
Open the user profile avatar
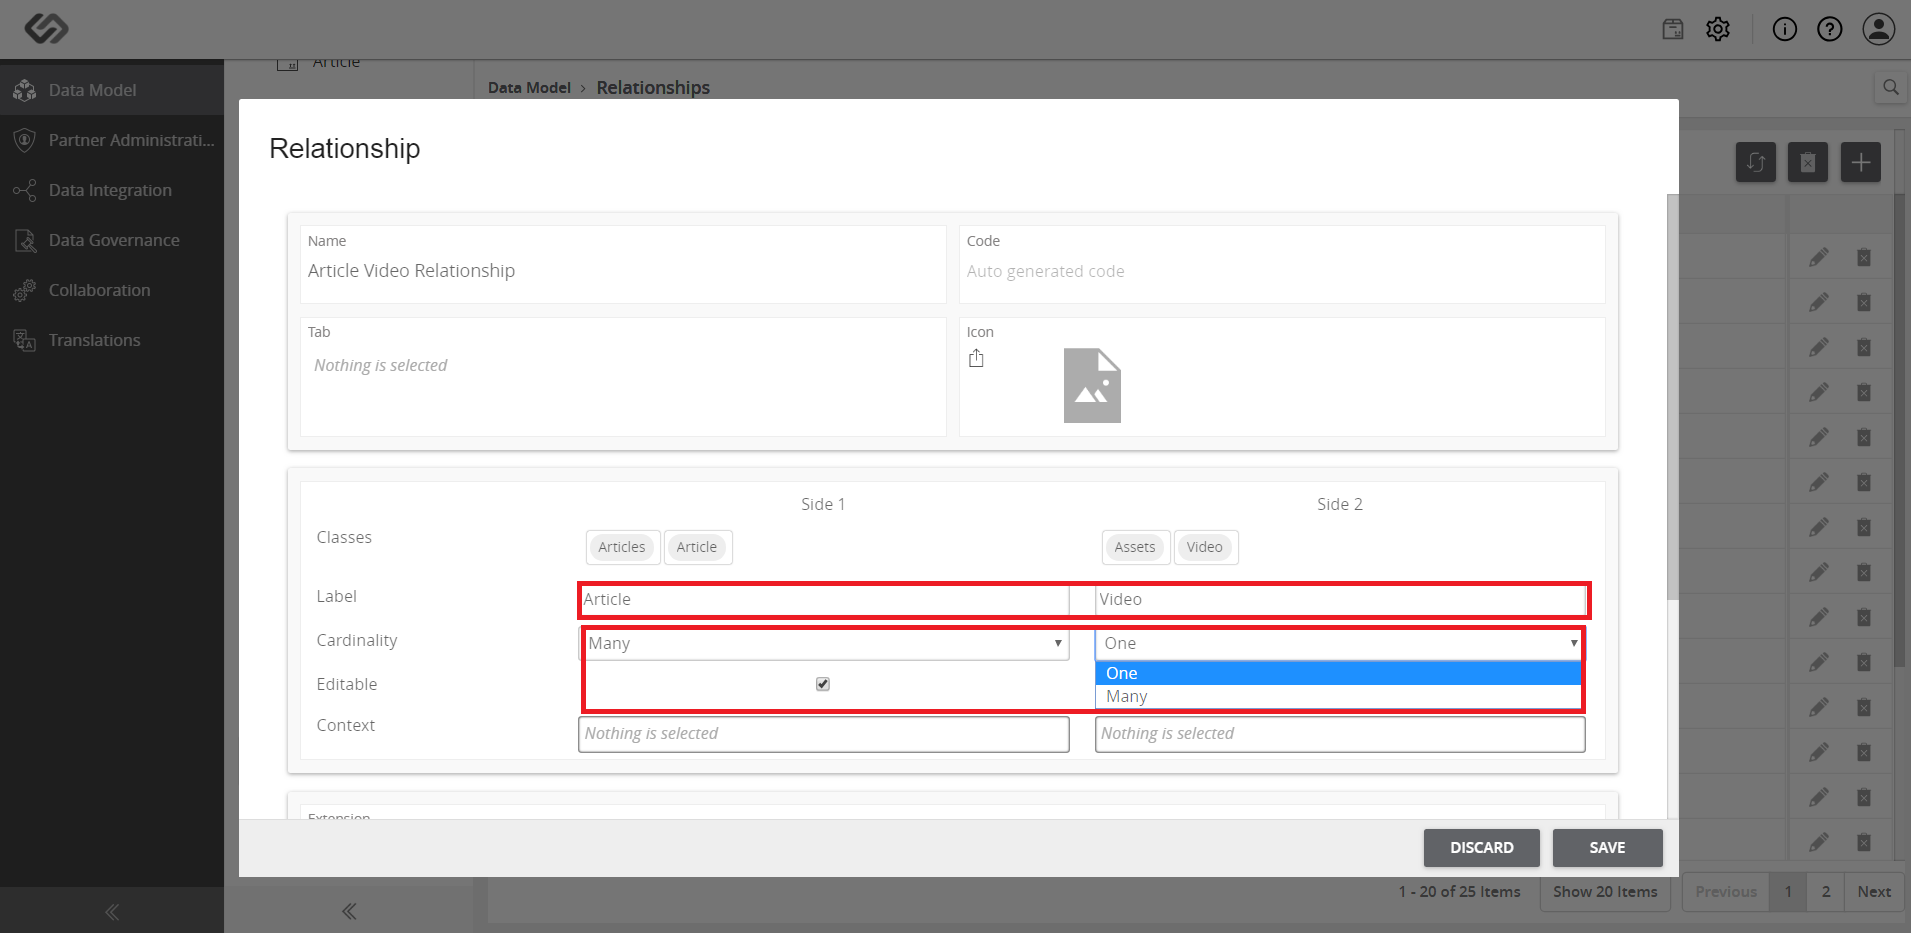pos(1879,29)
